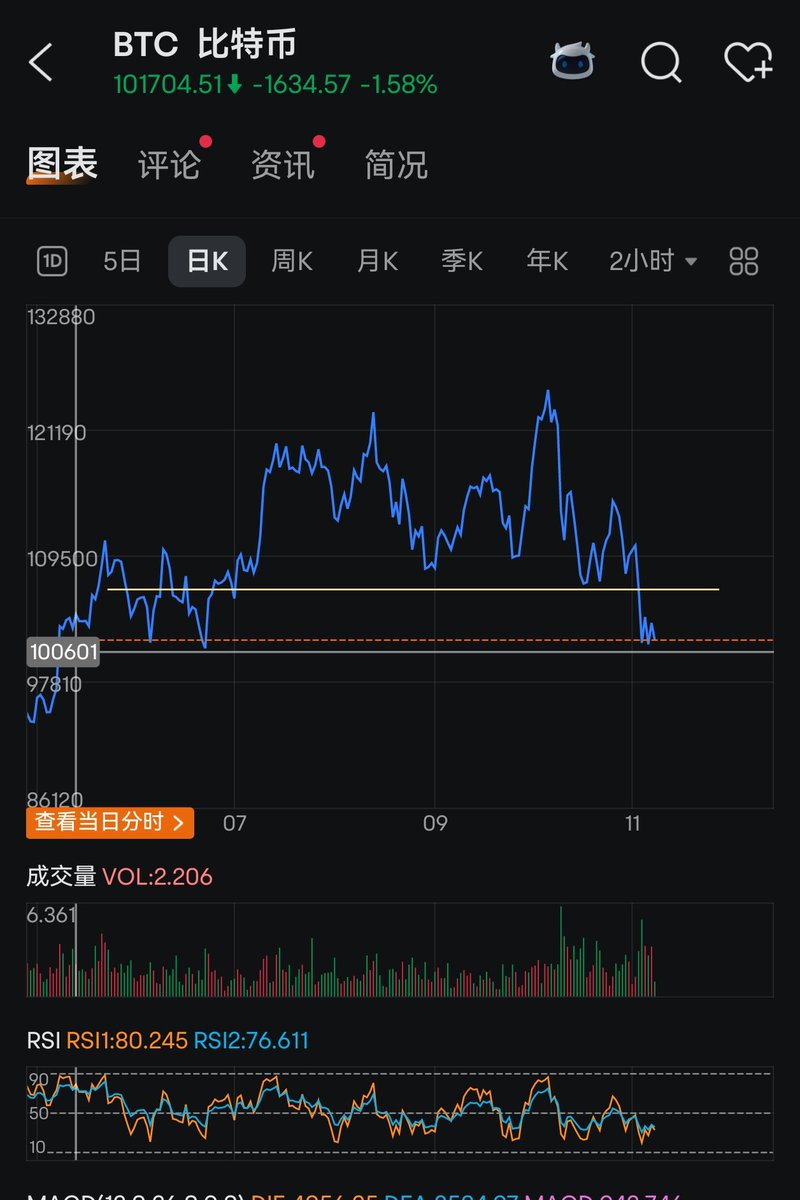Click the 121190 axis label
This screenshot has height=1200, width=800.
click(x=58, y=433)
